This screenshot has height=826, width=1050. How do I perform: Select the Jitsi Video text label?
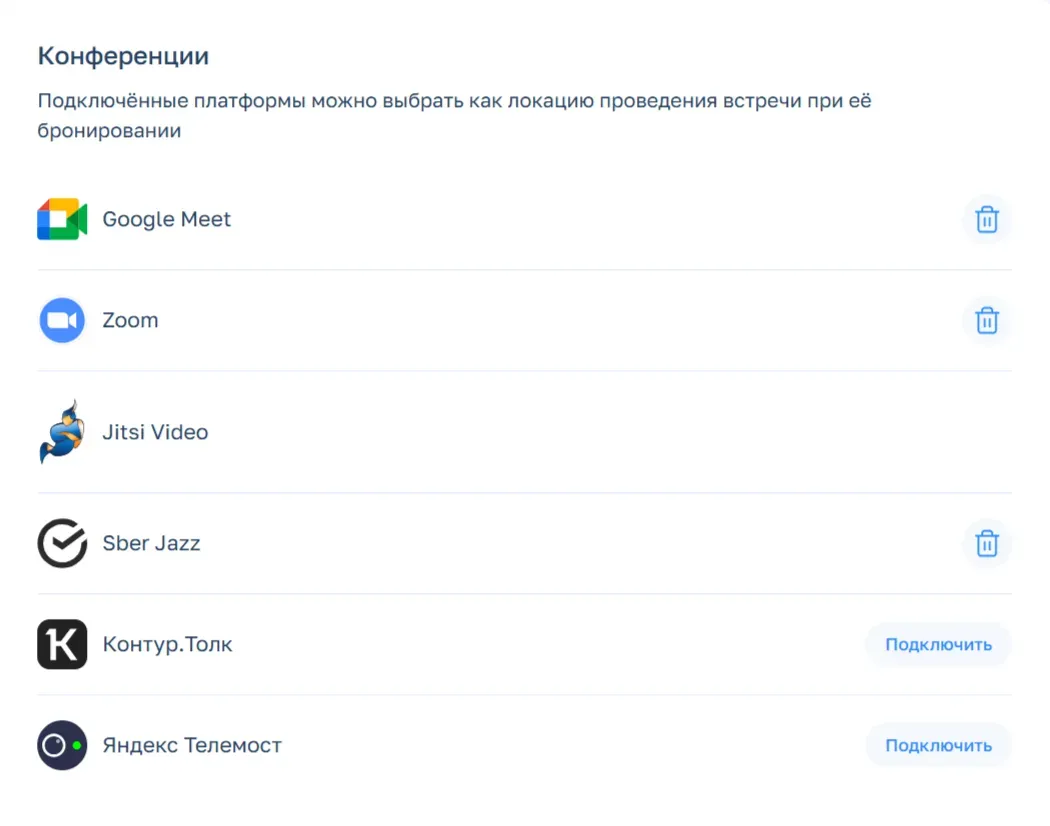[x=155, y=432]
